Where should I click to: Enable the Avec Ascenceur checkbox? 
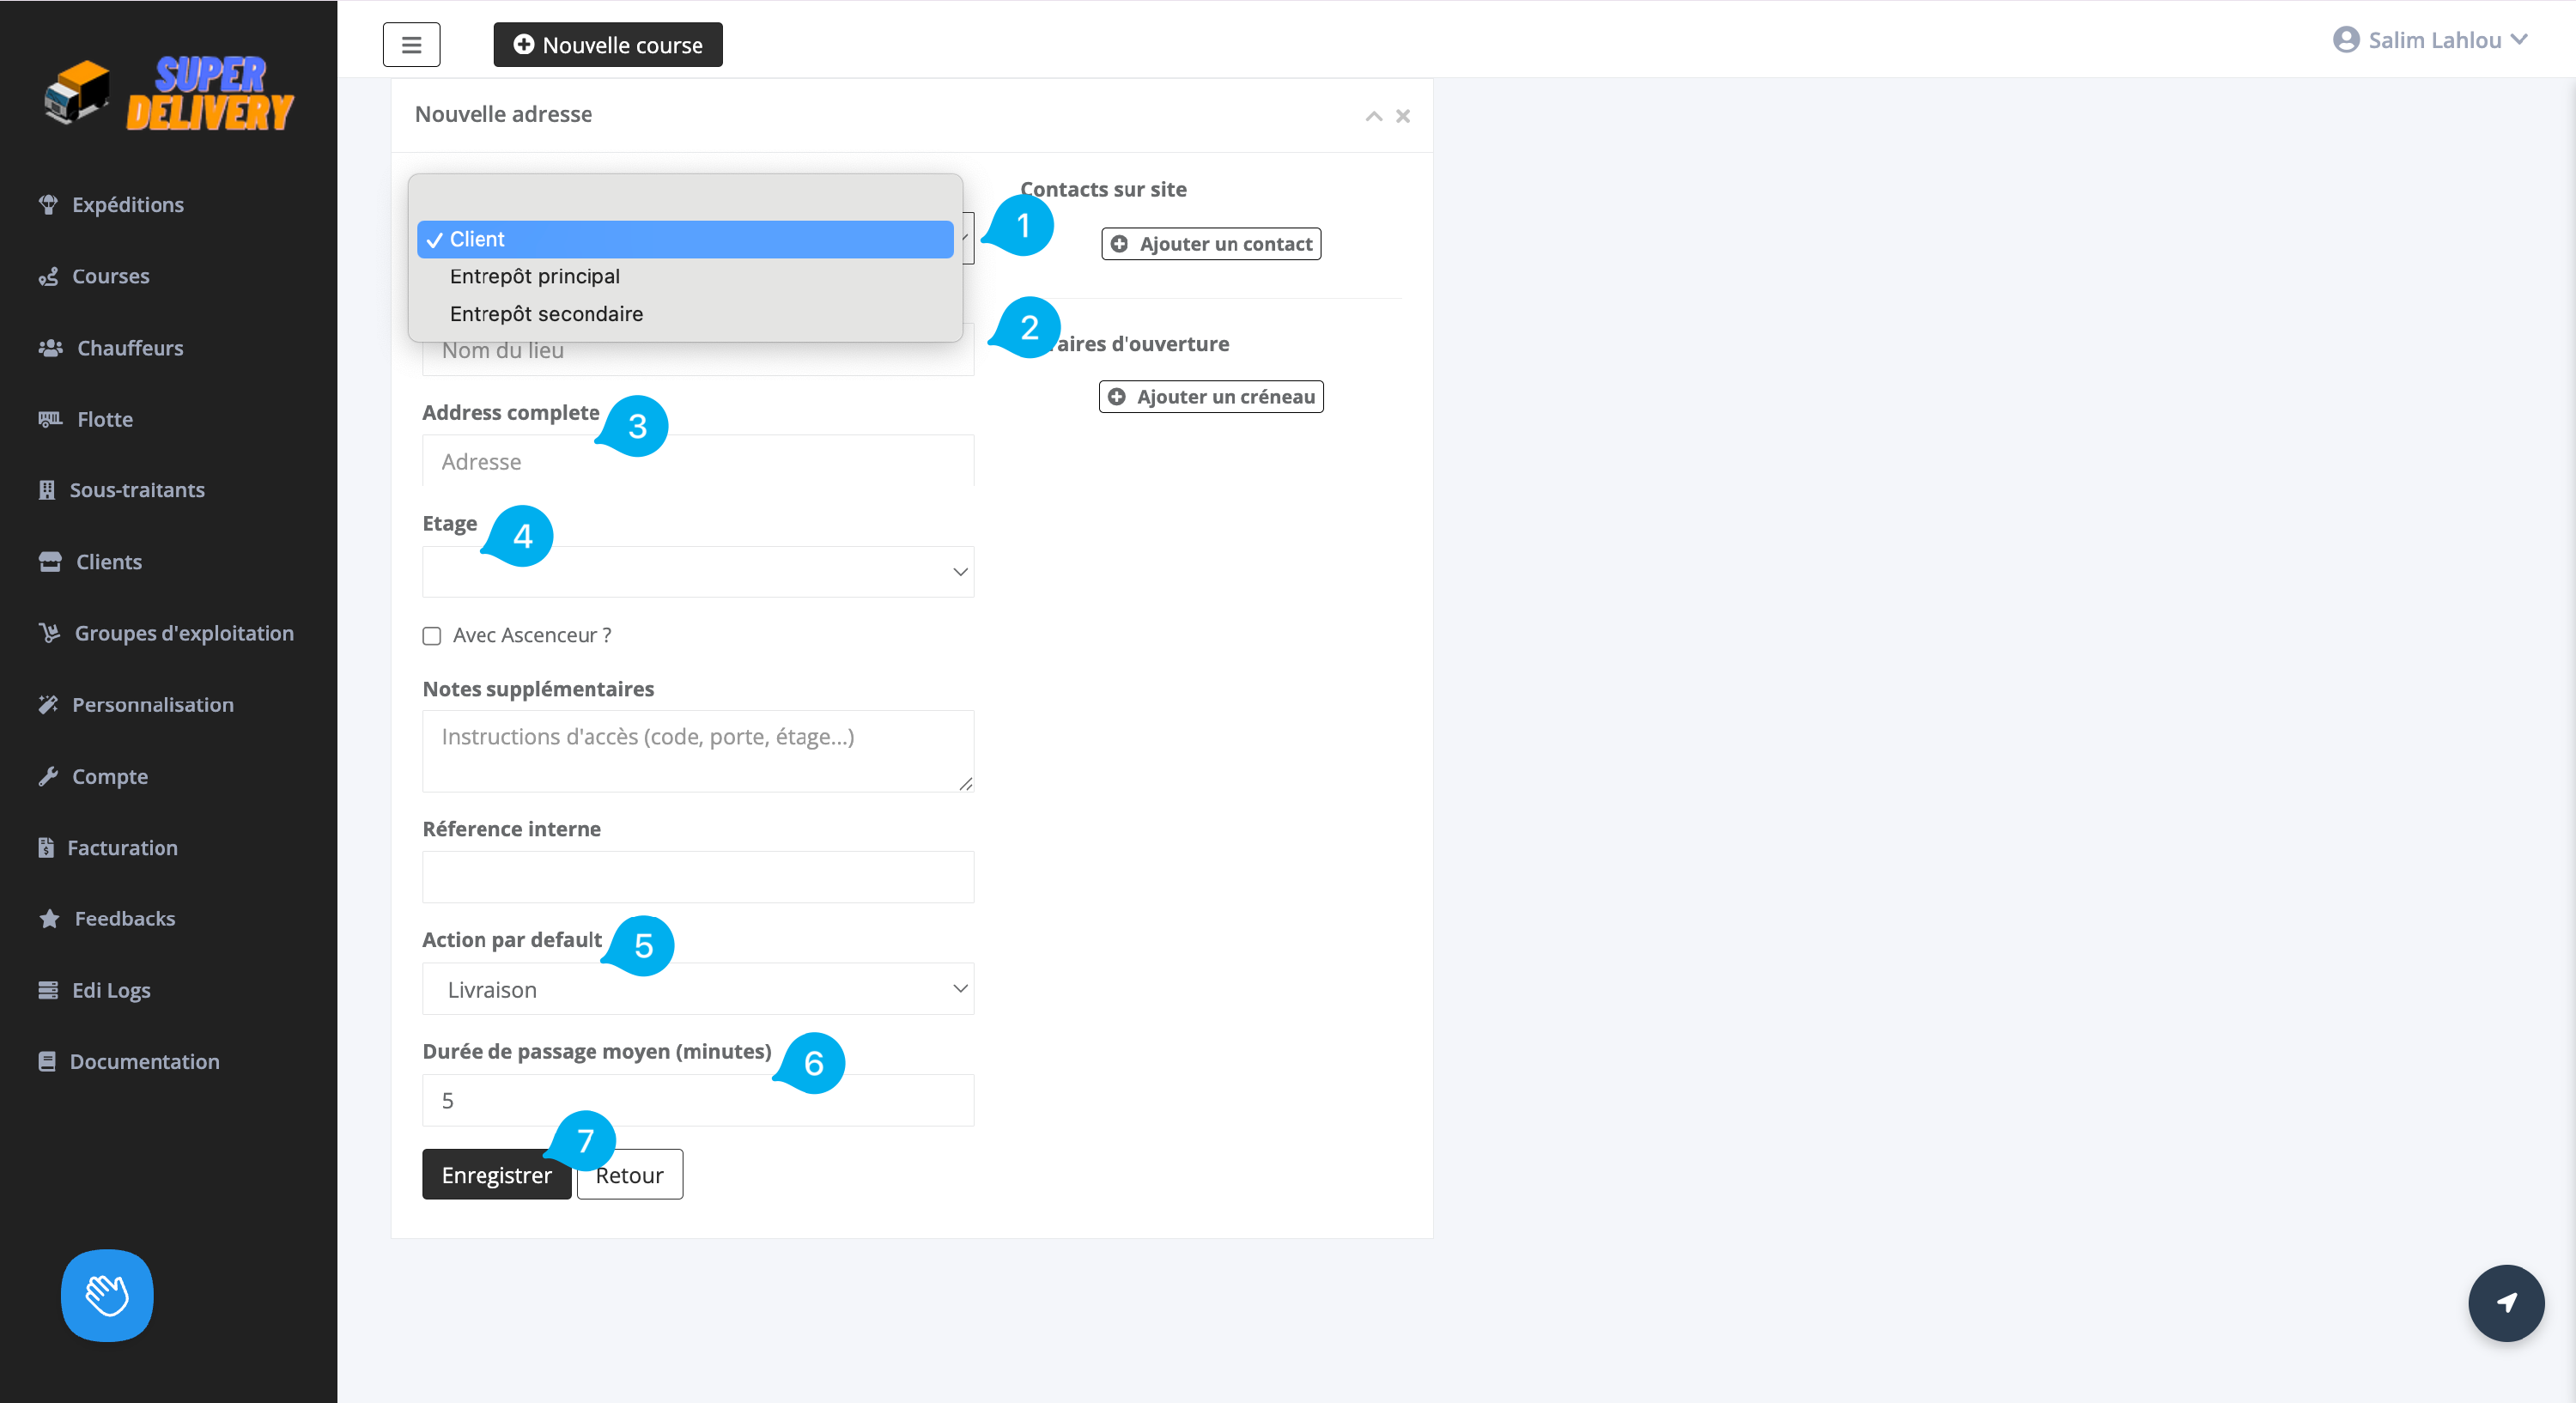pyautogui.click(x=432, y=636)
